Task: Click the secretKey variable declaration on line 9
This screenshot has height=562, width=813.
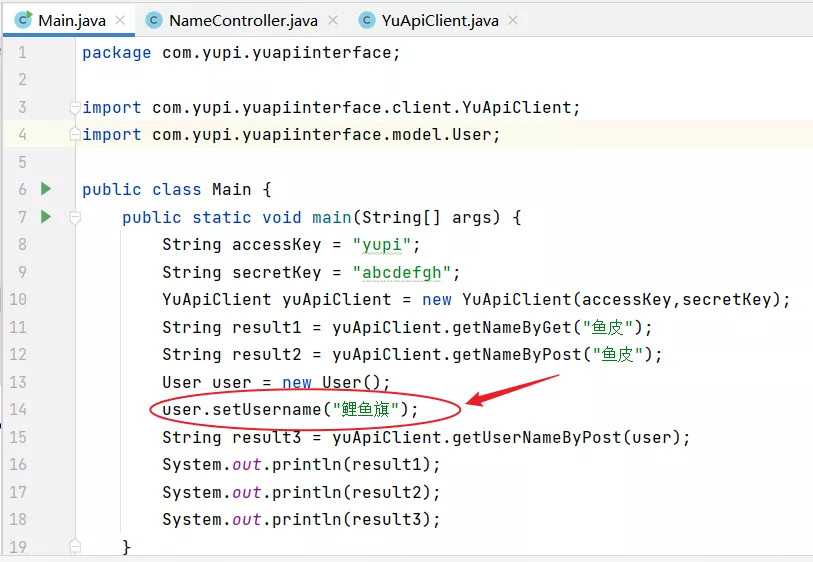Action: point(277,272)
